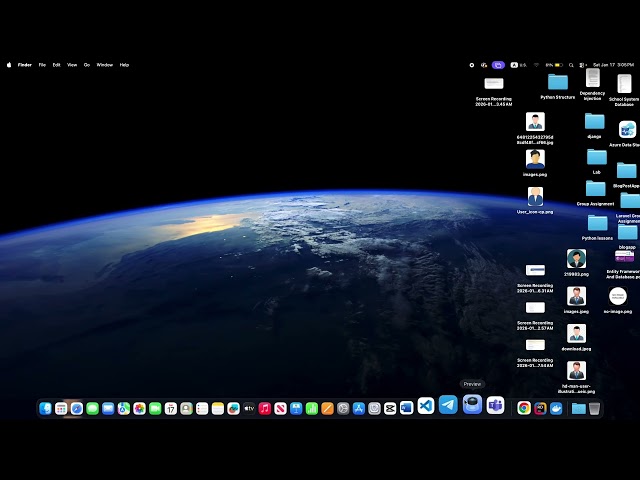This screenshot has height=480, width=640.
Task: Open the Music app from the dock
Action: (x=264, y=408)
